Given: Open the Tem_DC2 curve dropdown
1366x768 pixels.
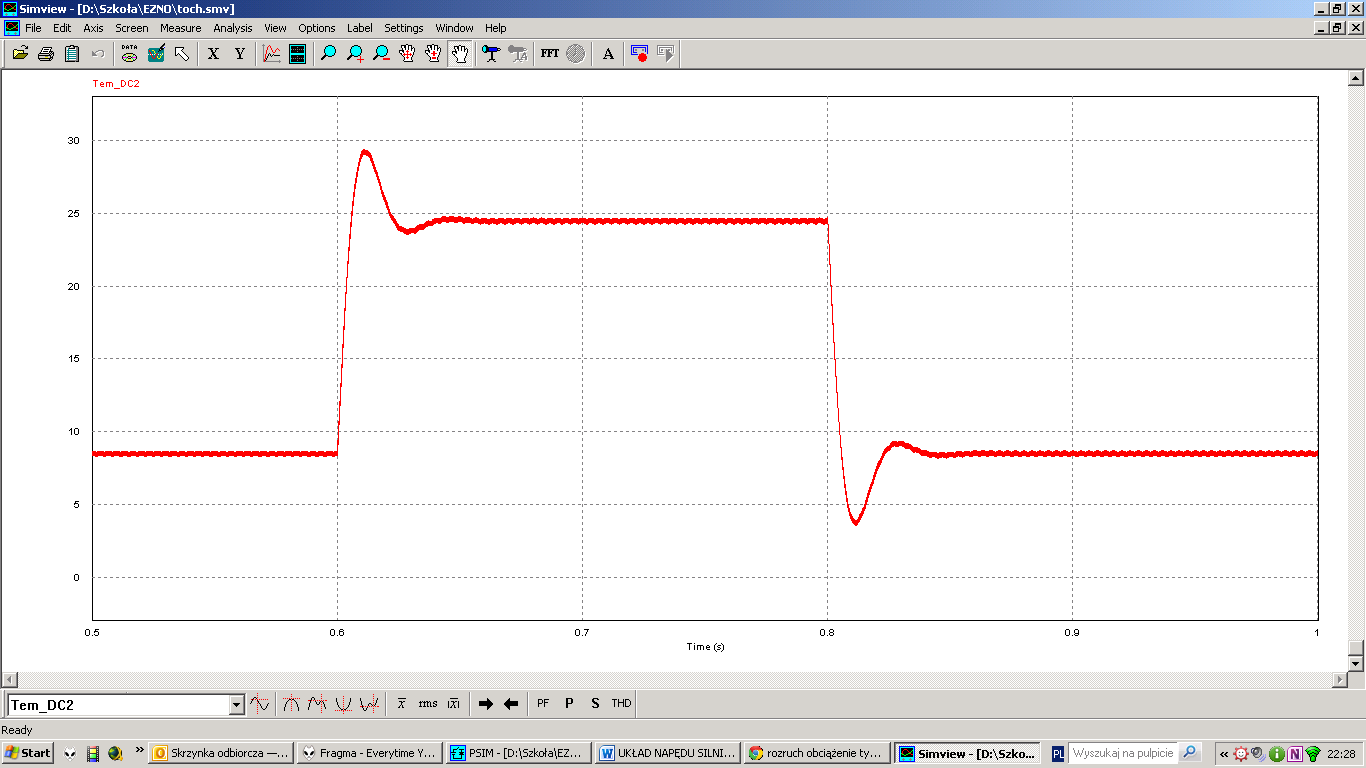Looking at the screenshot, I should coord(237,705).
